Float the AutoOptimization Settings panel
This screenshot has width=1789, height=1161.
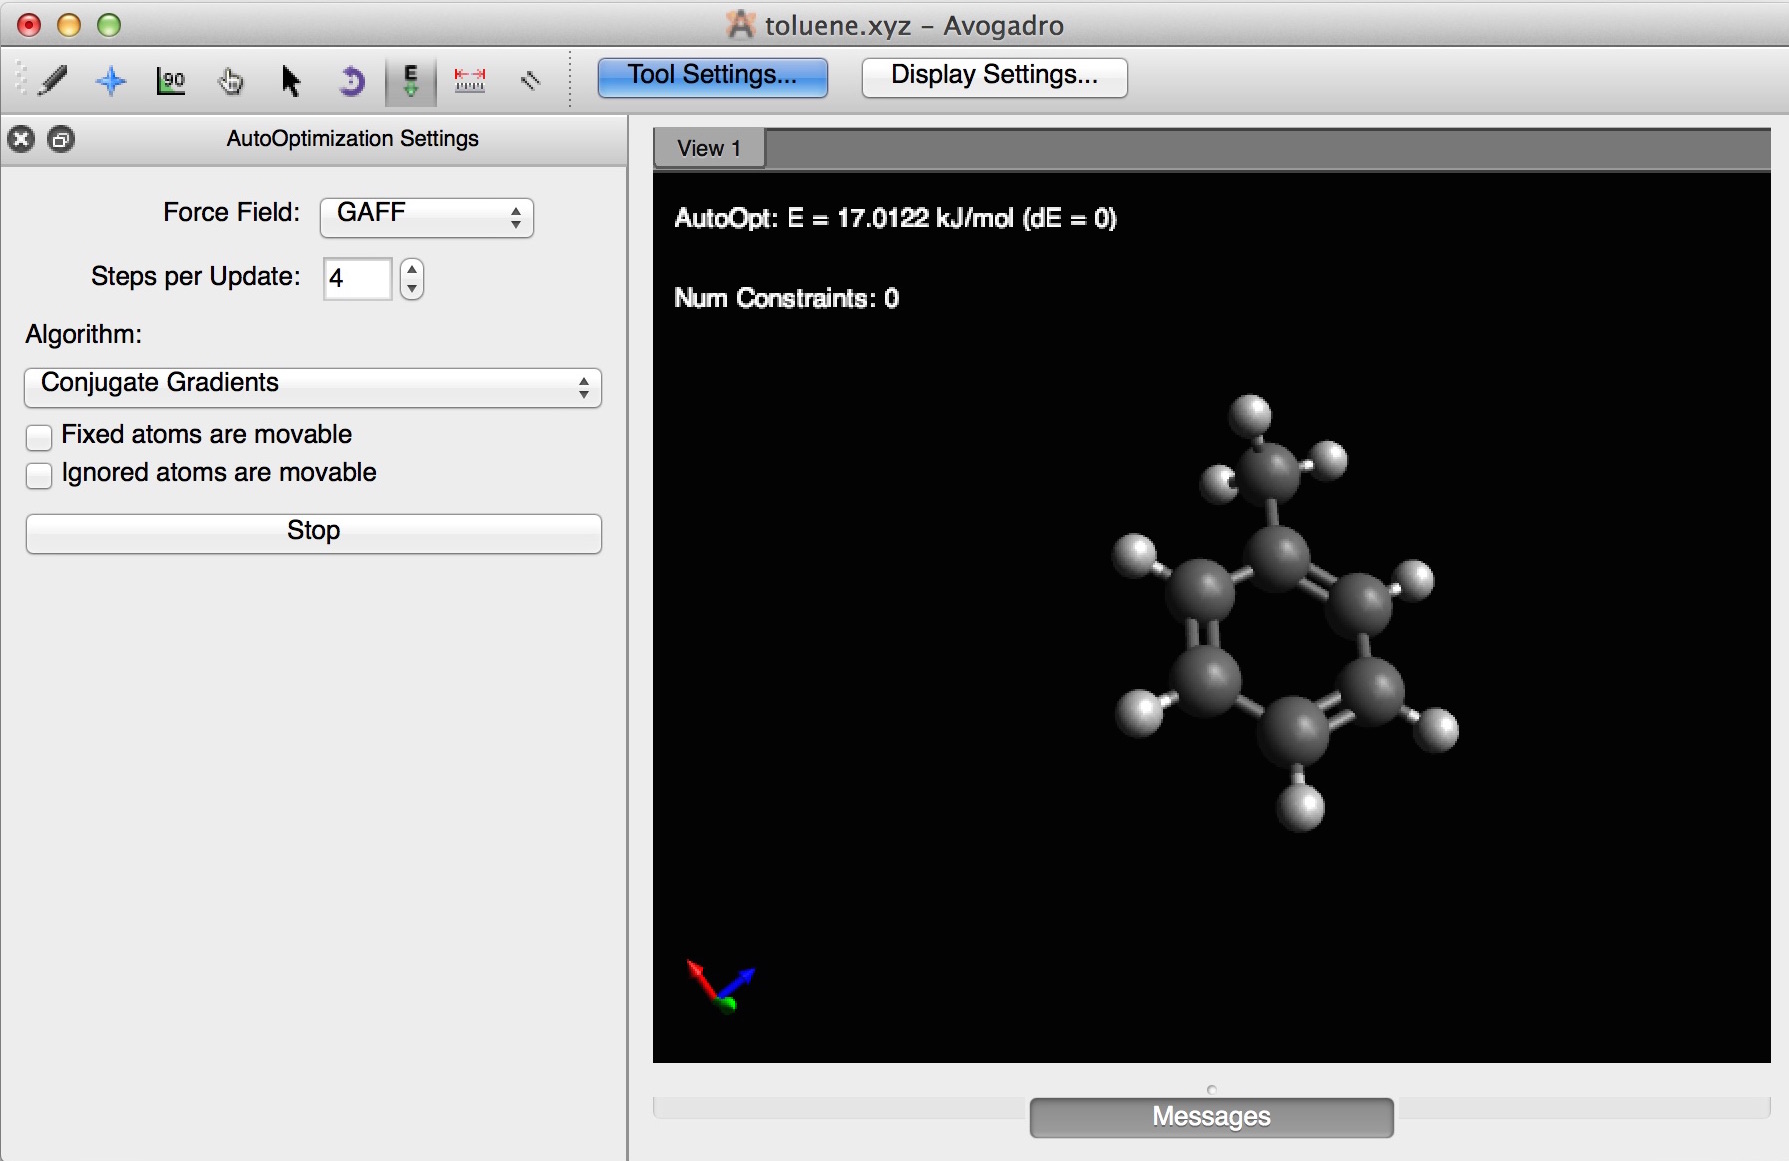61,139
